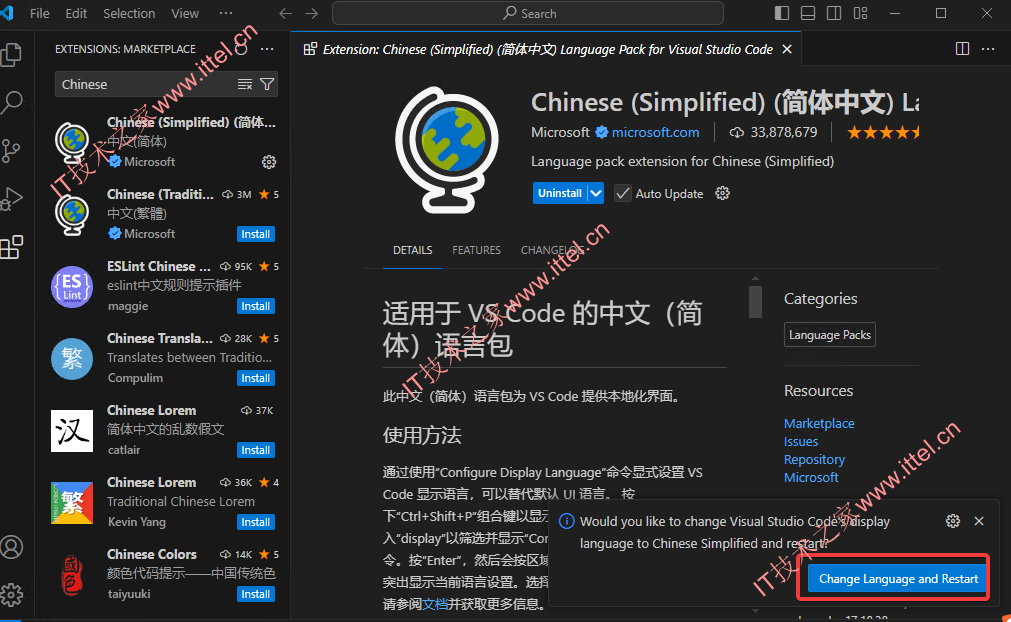
Task: Open the File menu
Action: [39, 14]
